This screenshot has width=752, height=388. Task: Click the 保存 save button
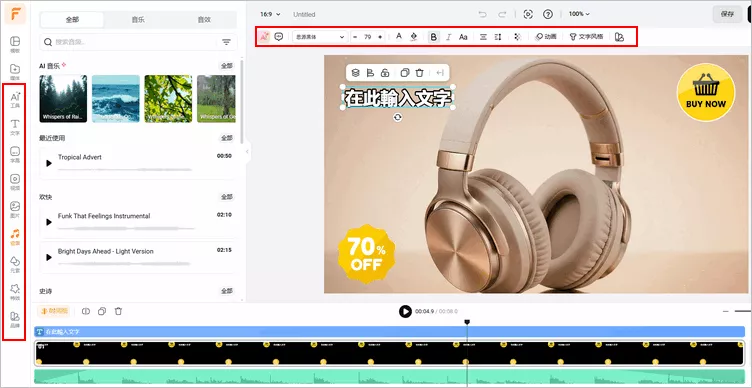click(727, 14)
